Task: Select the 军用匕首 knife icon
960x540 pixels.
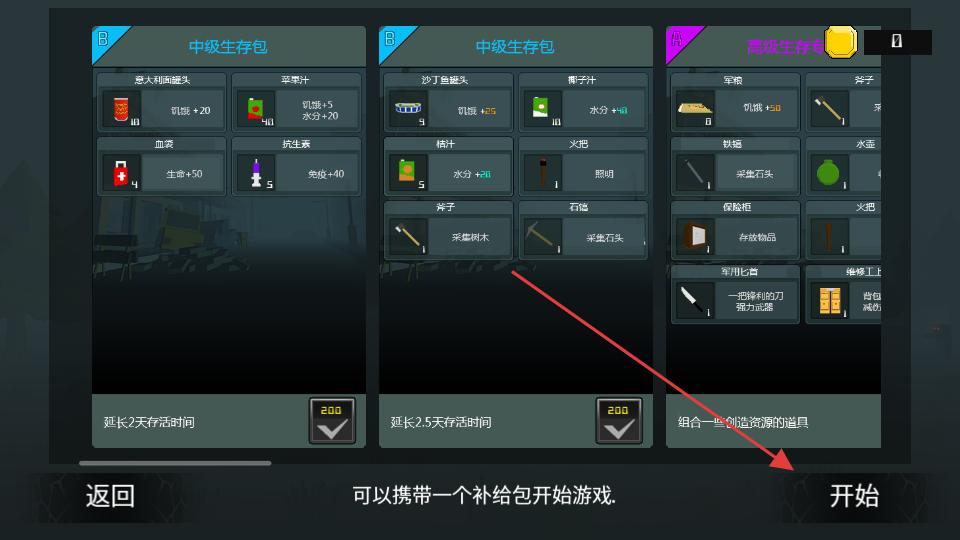Action: tap(691, 300)
